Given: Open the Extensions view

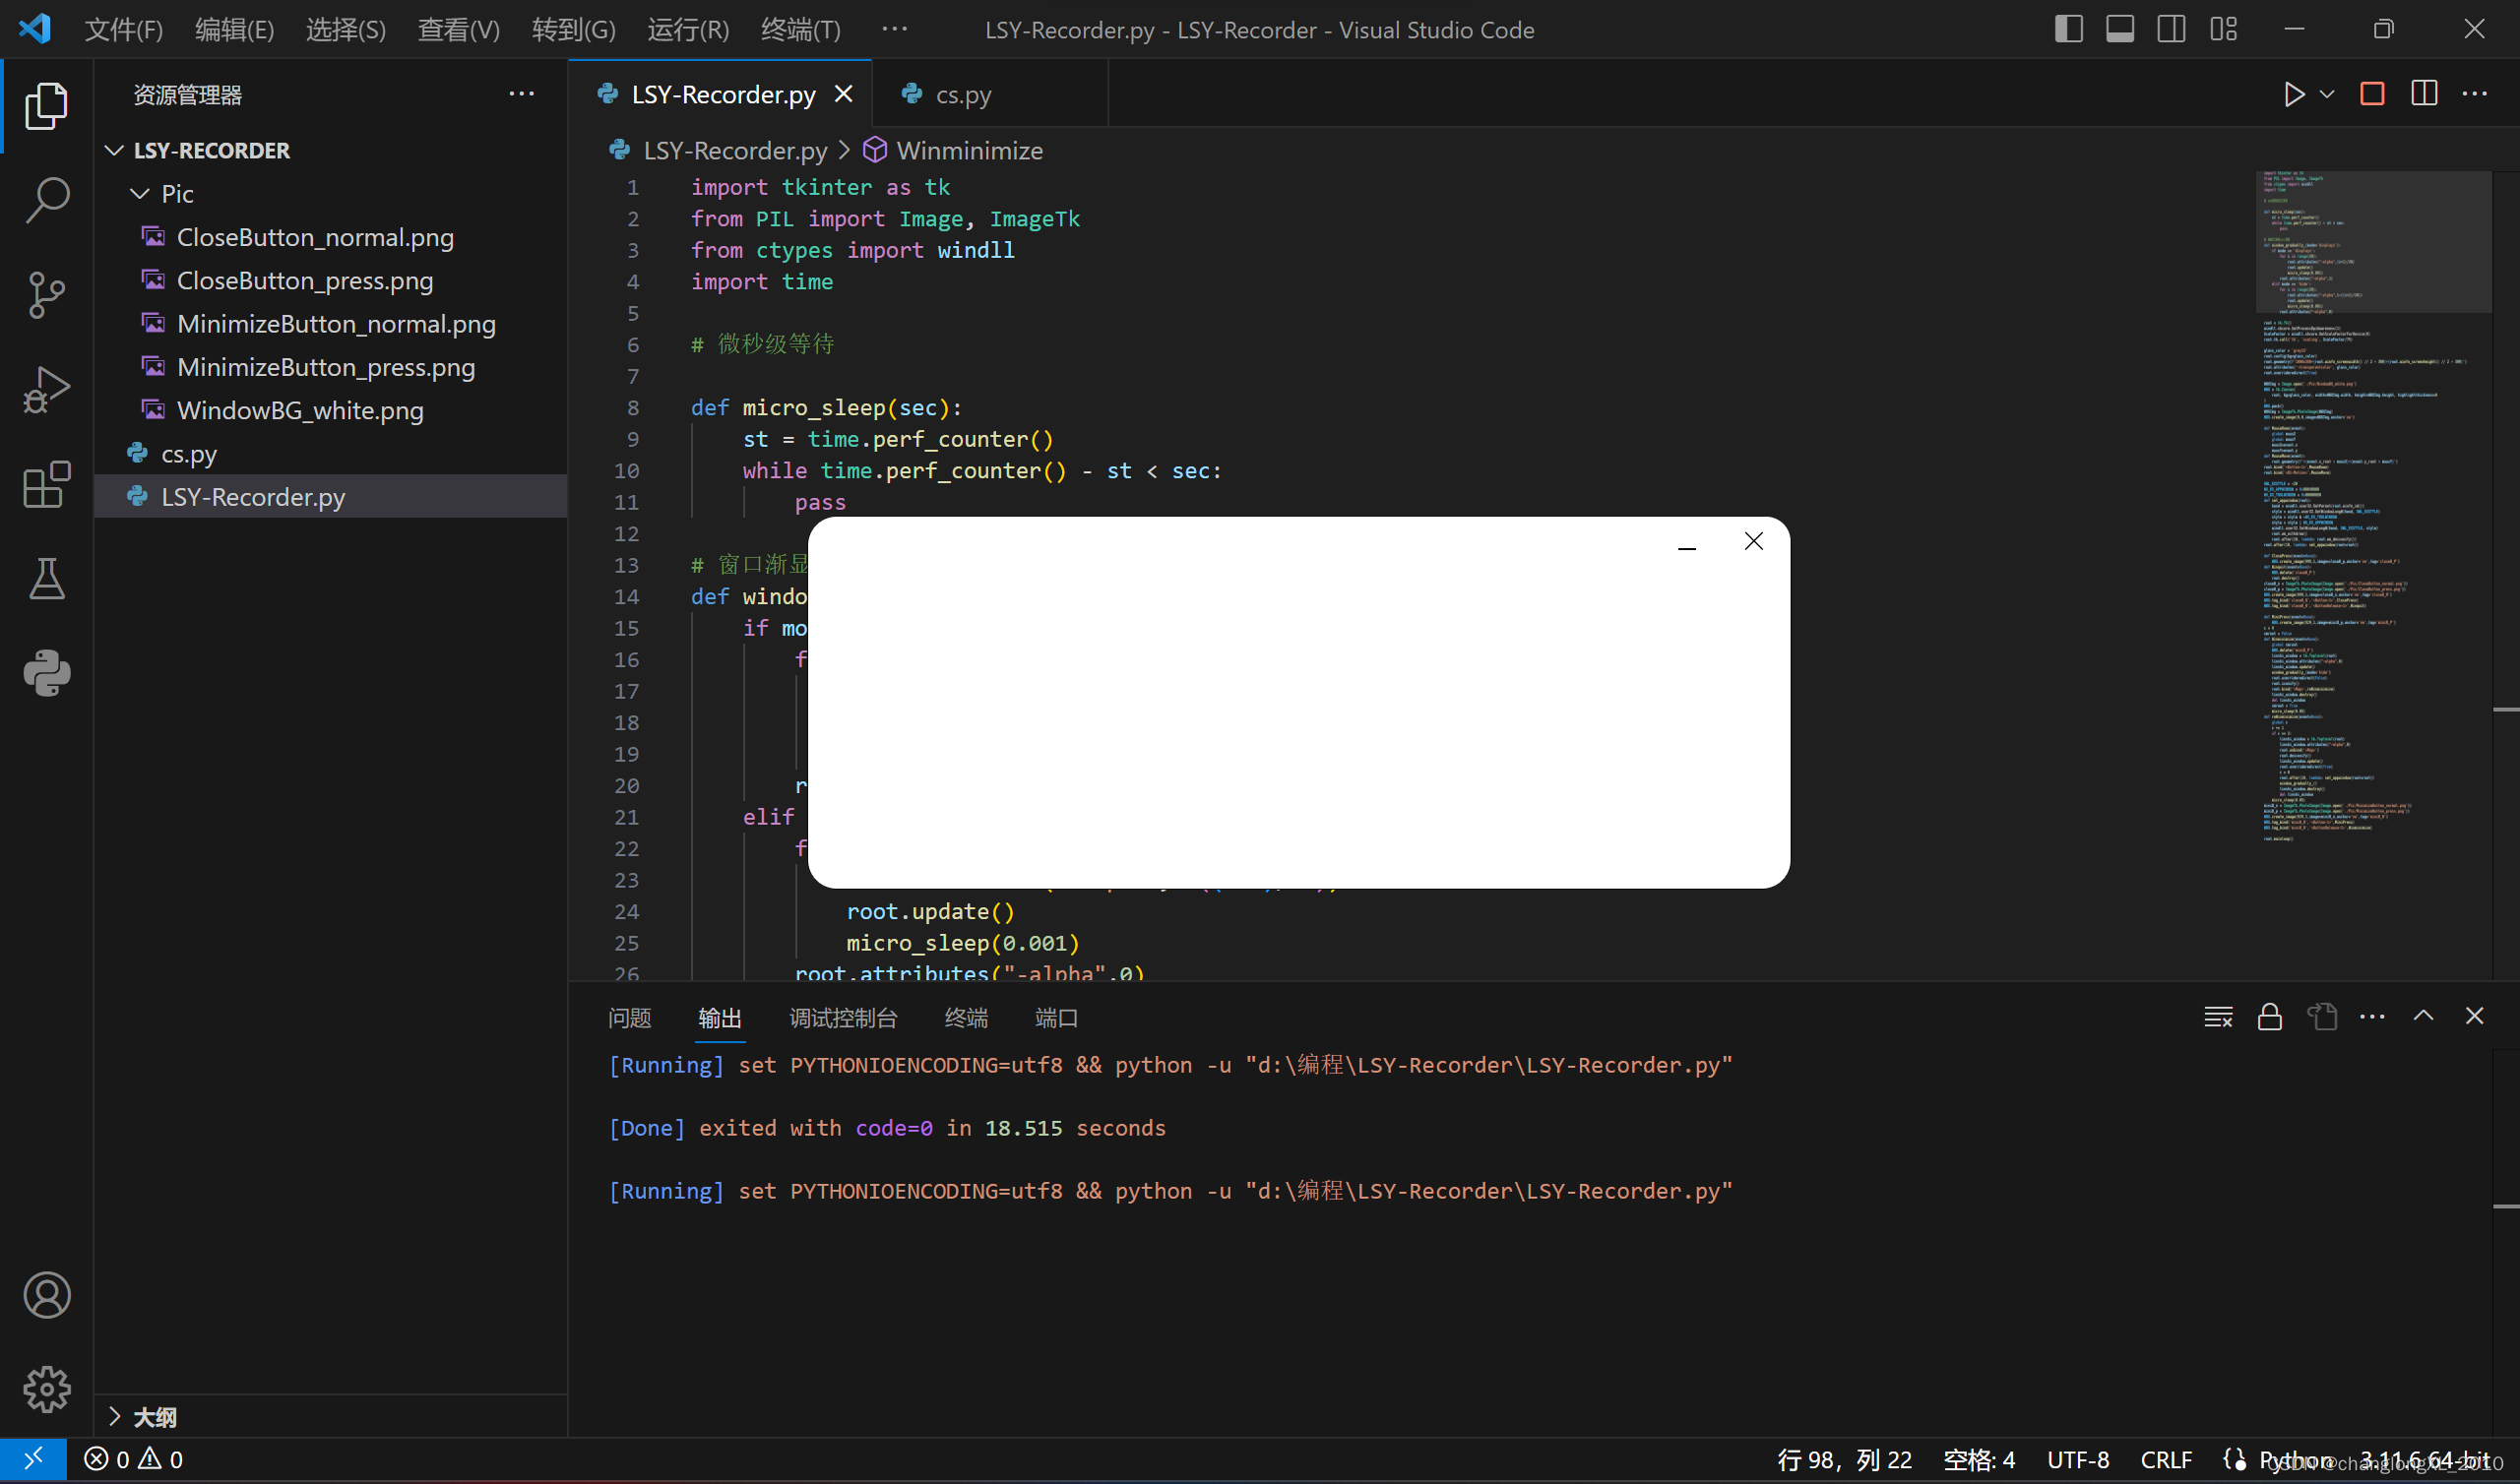Looking at the screenshot, I should [x=46, y=485].
